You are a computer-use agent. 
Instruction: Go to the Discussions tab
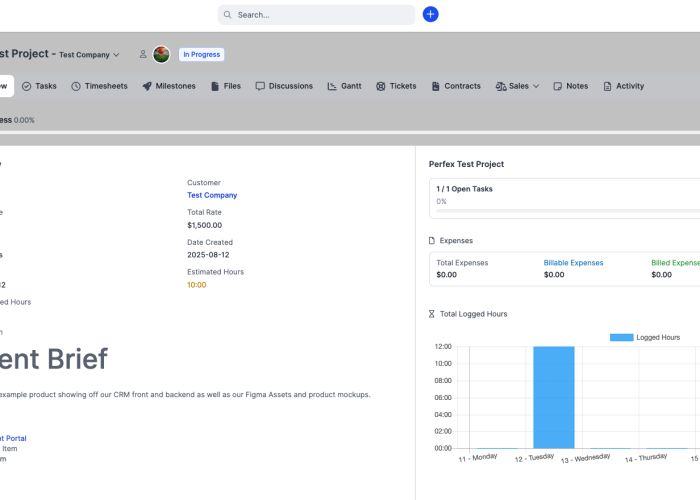284,86
